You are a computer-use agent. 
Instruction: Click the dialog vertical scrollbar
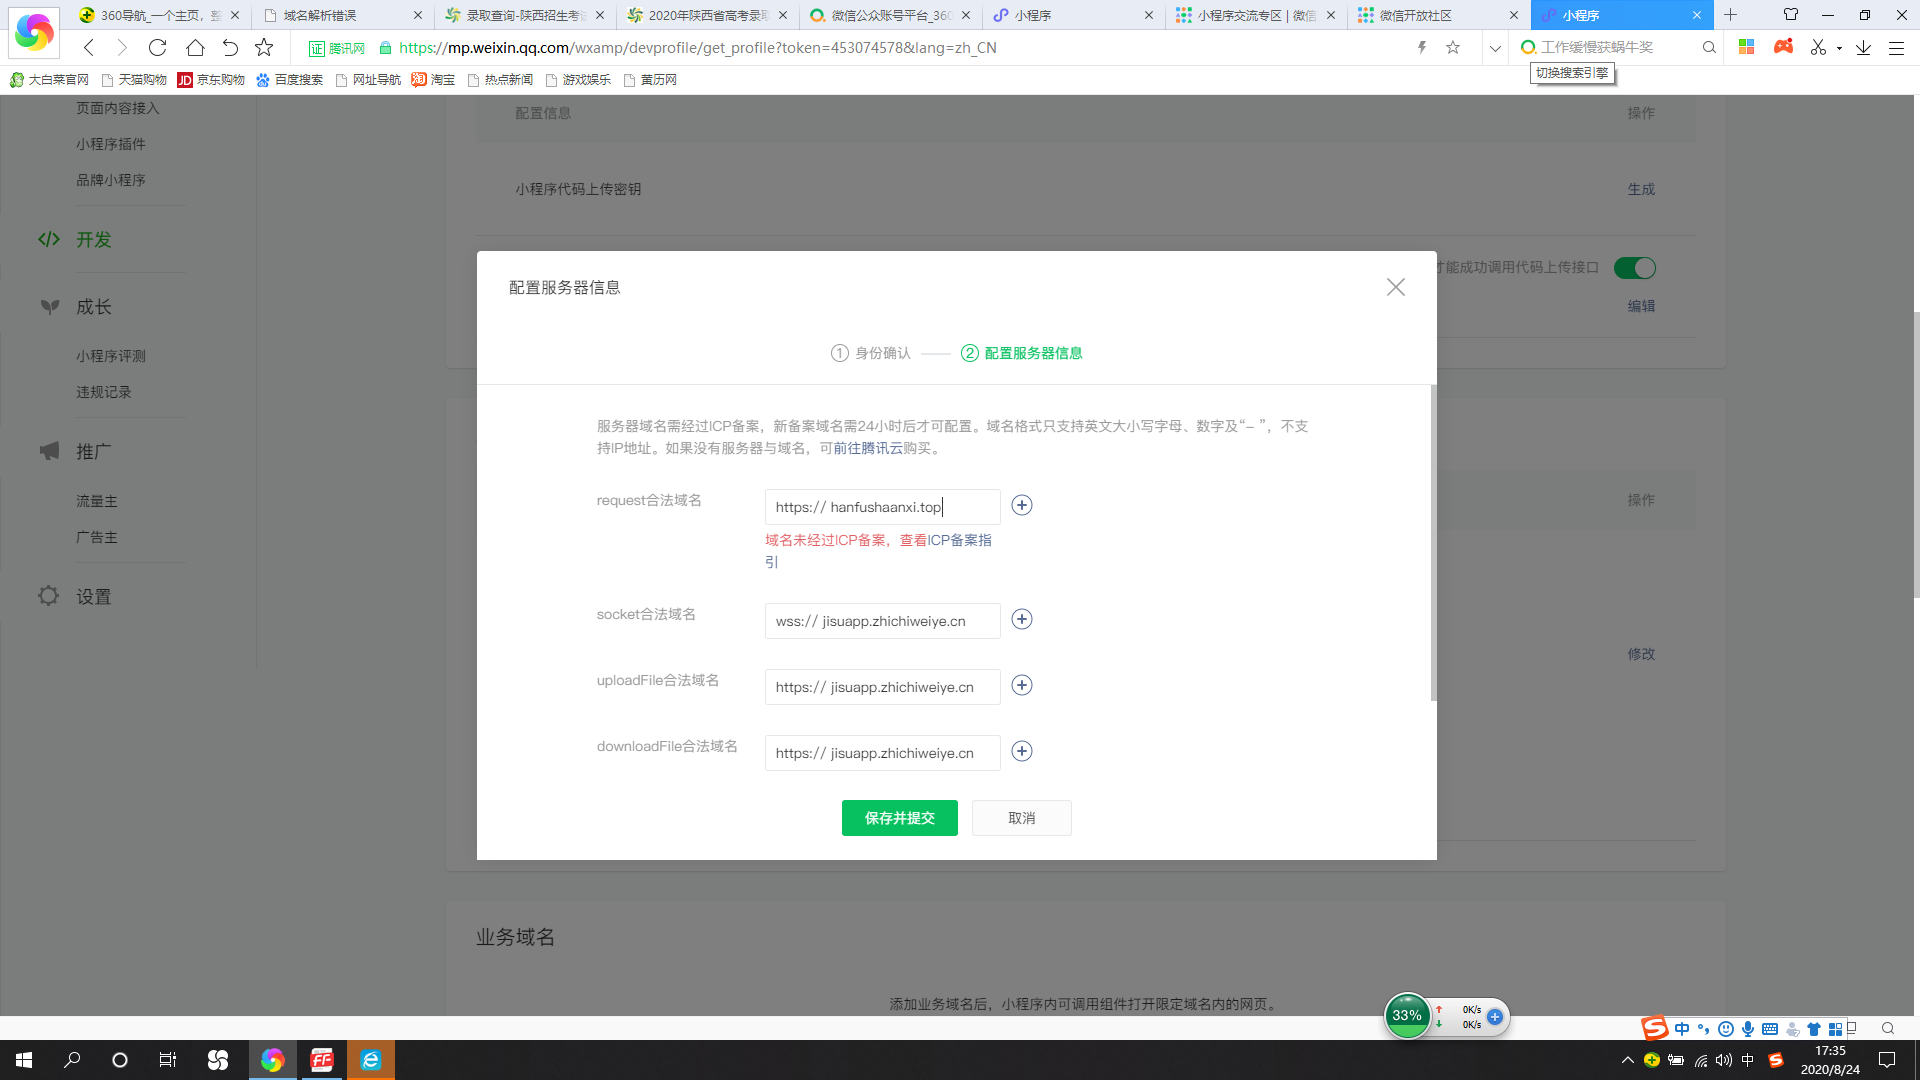1433,540
